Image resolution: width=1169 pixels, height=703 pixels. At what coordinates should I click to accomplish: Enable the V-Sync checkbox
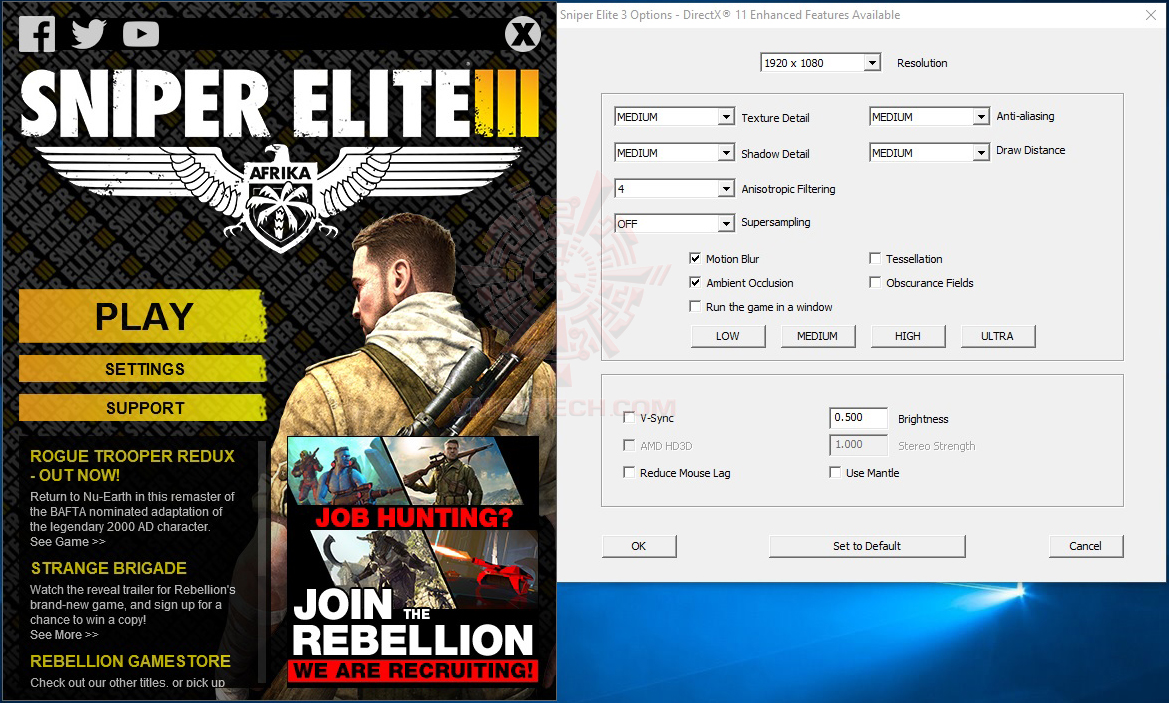[x=629, y=417]
